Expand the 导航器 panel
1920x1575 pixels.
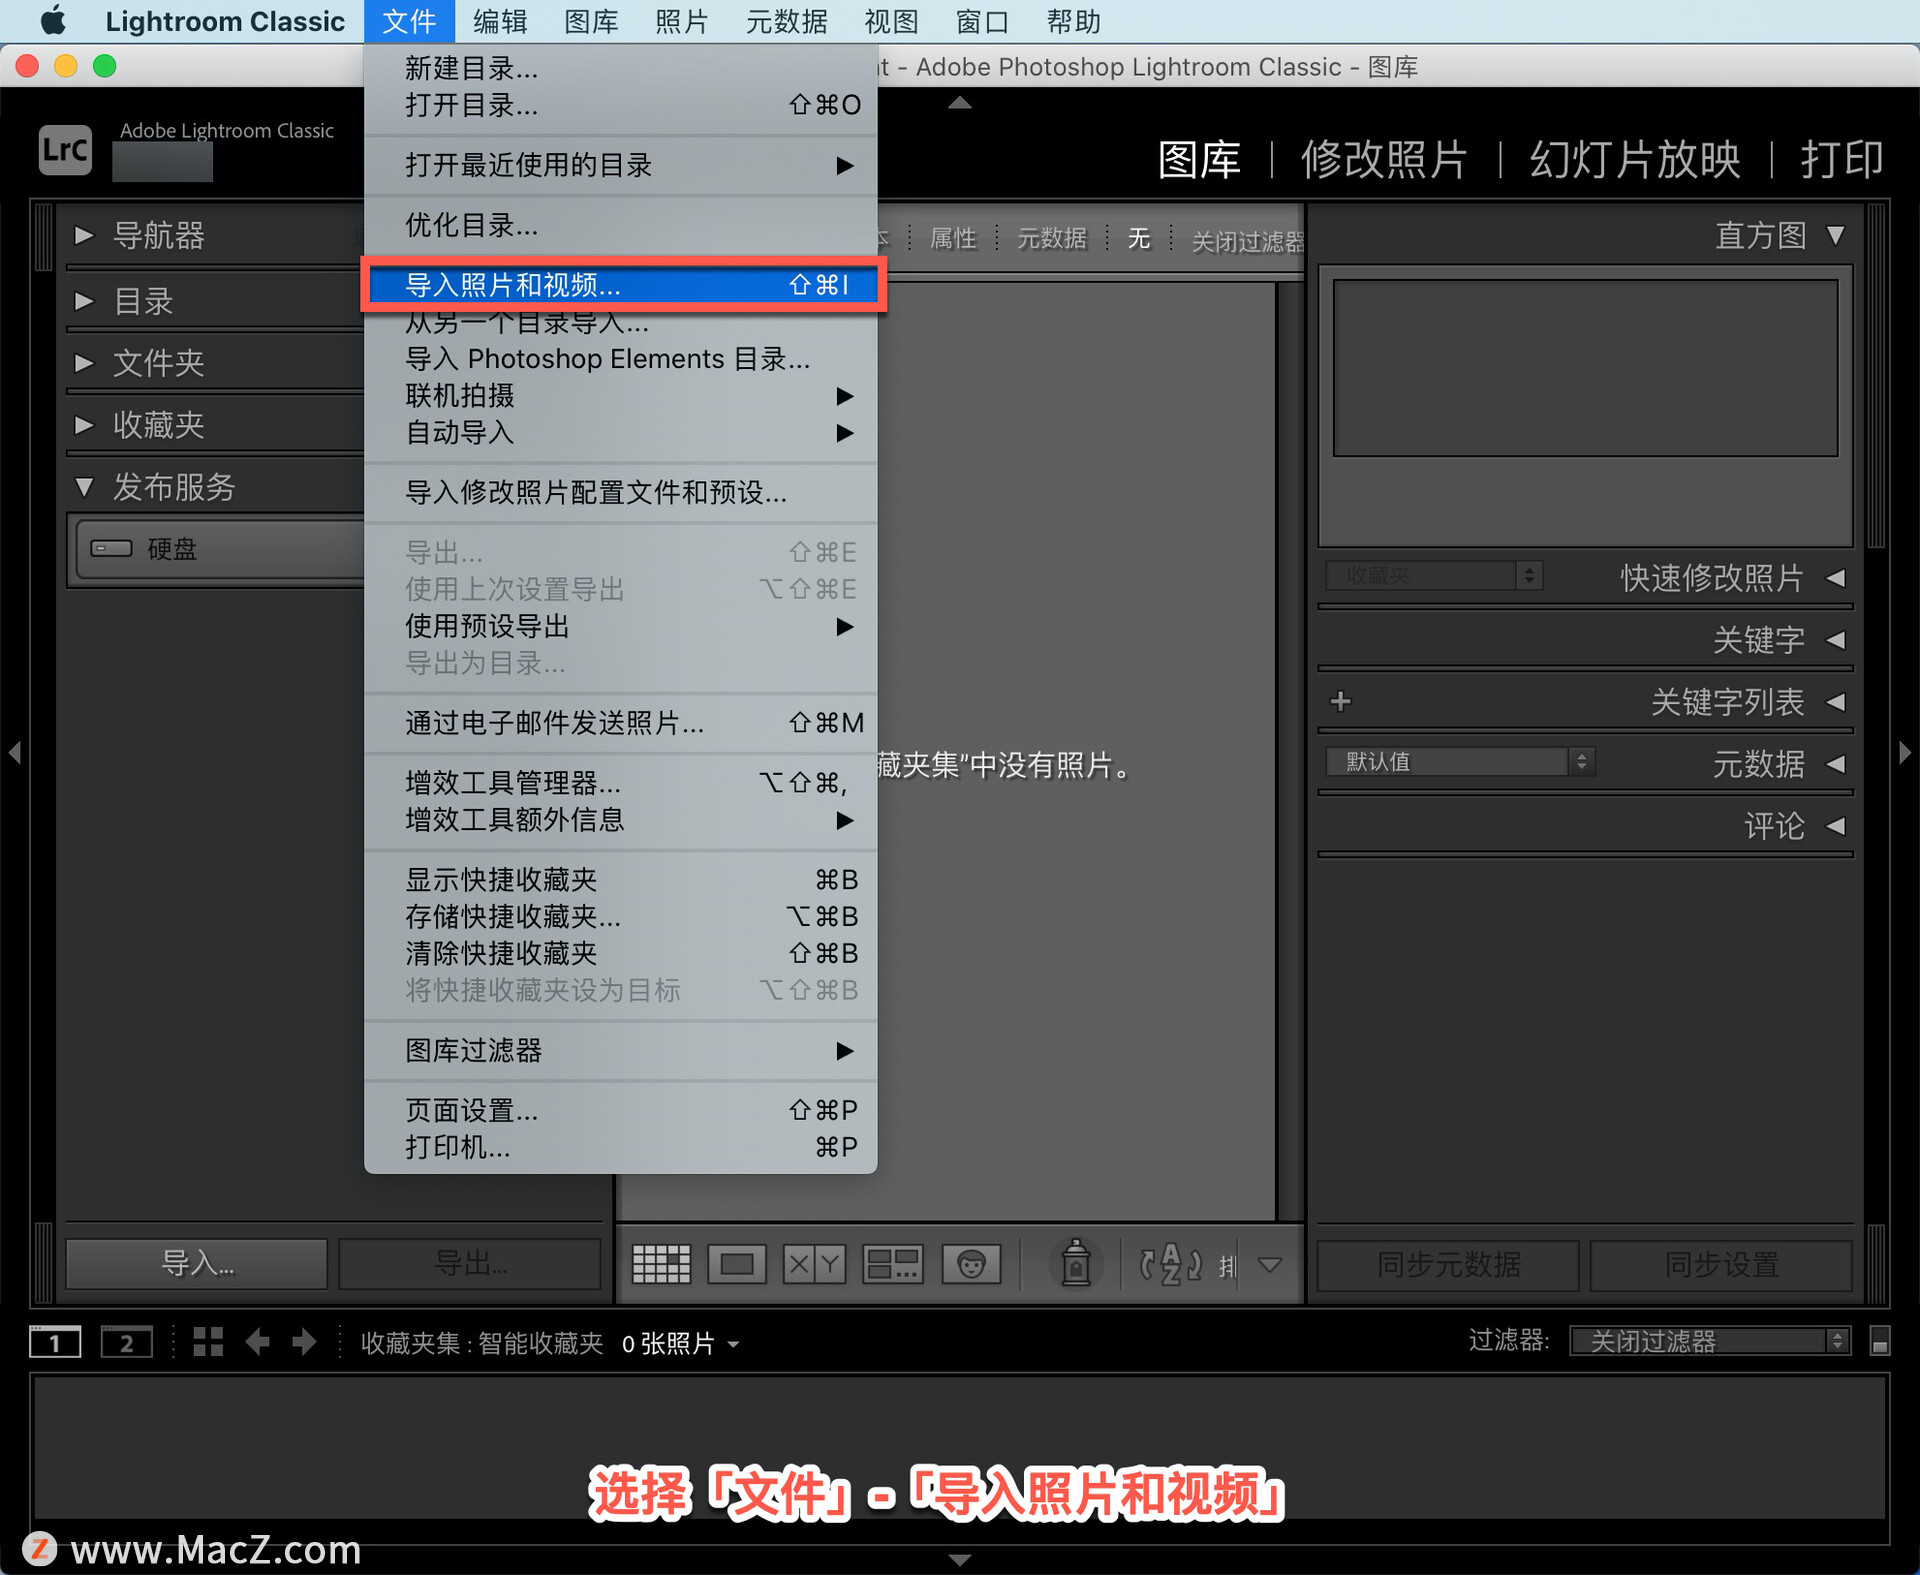[x=83, y=235]
